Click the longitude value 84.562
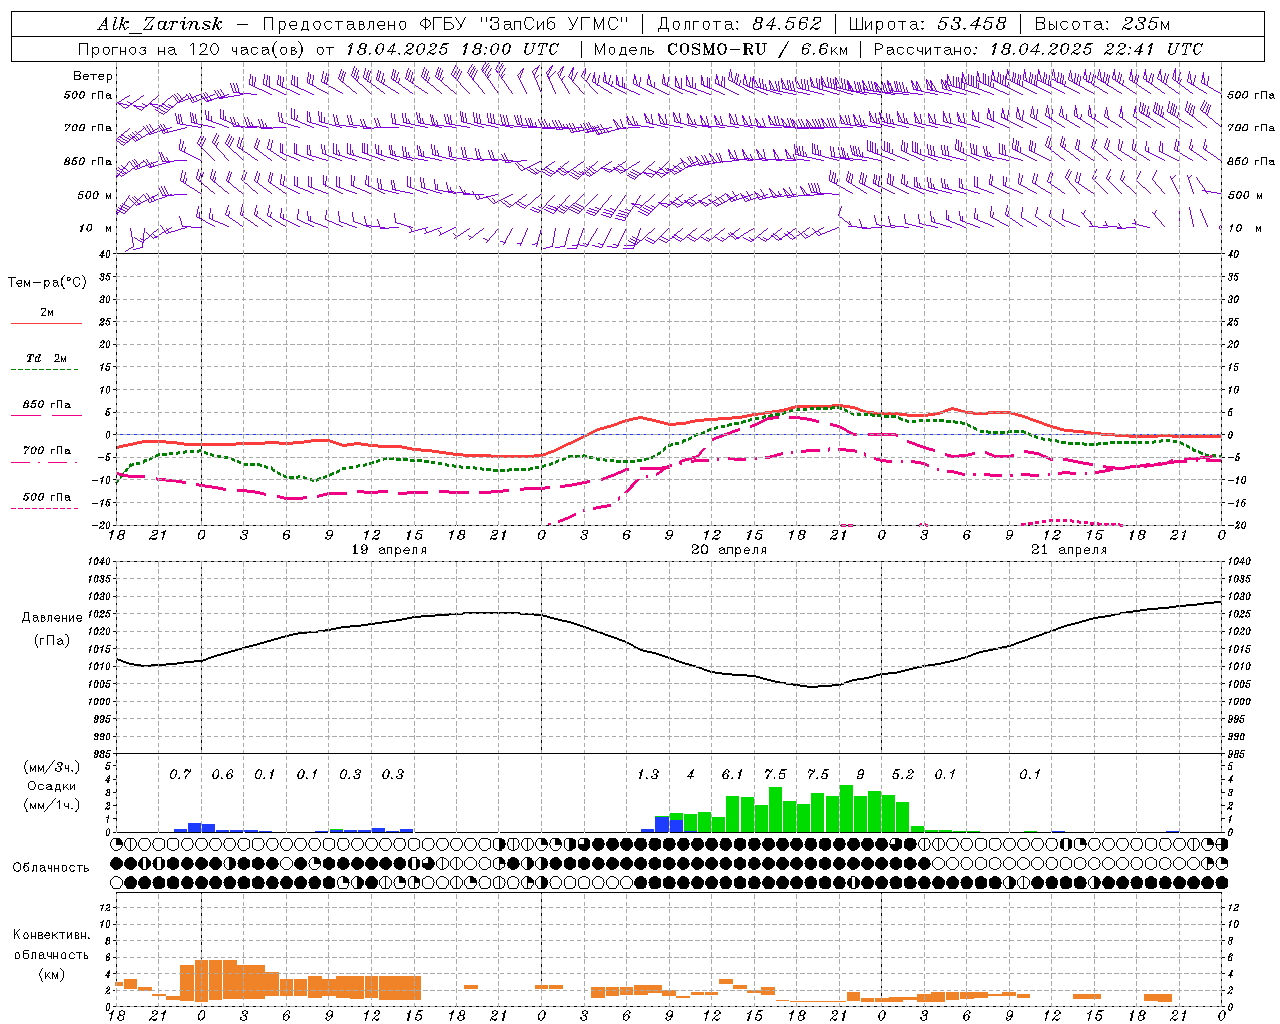Image resolution: width=1280 pixels, height=1024 pixels. [788, 24]
